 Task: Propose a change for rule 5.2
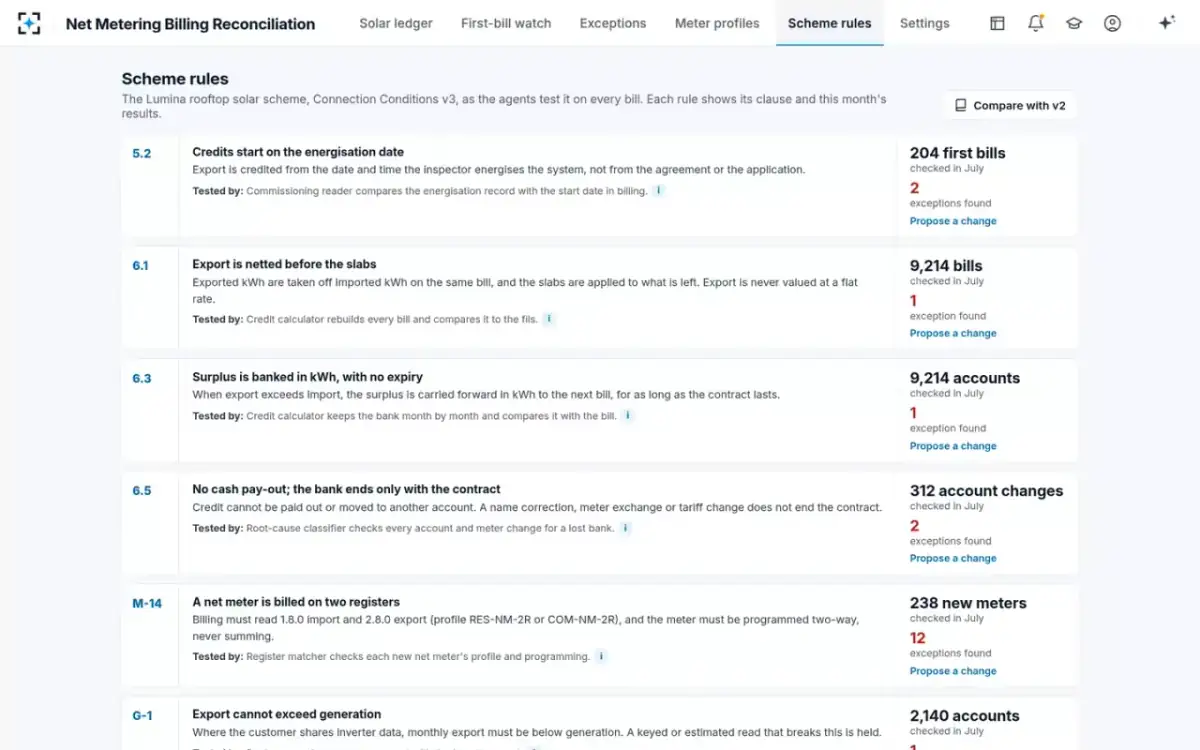953,221
